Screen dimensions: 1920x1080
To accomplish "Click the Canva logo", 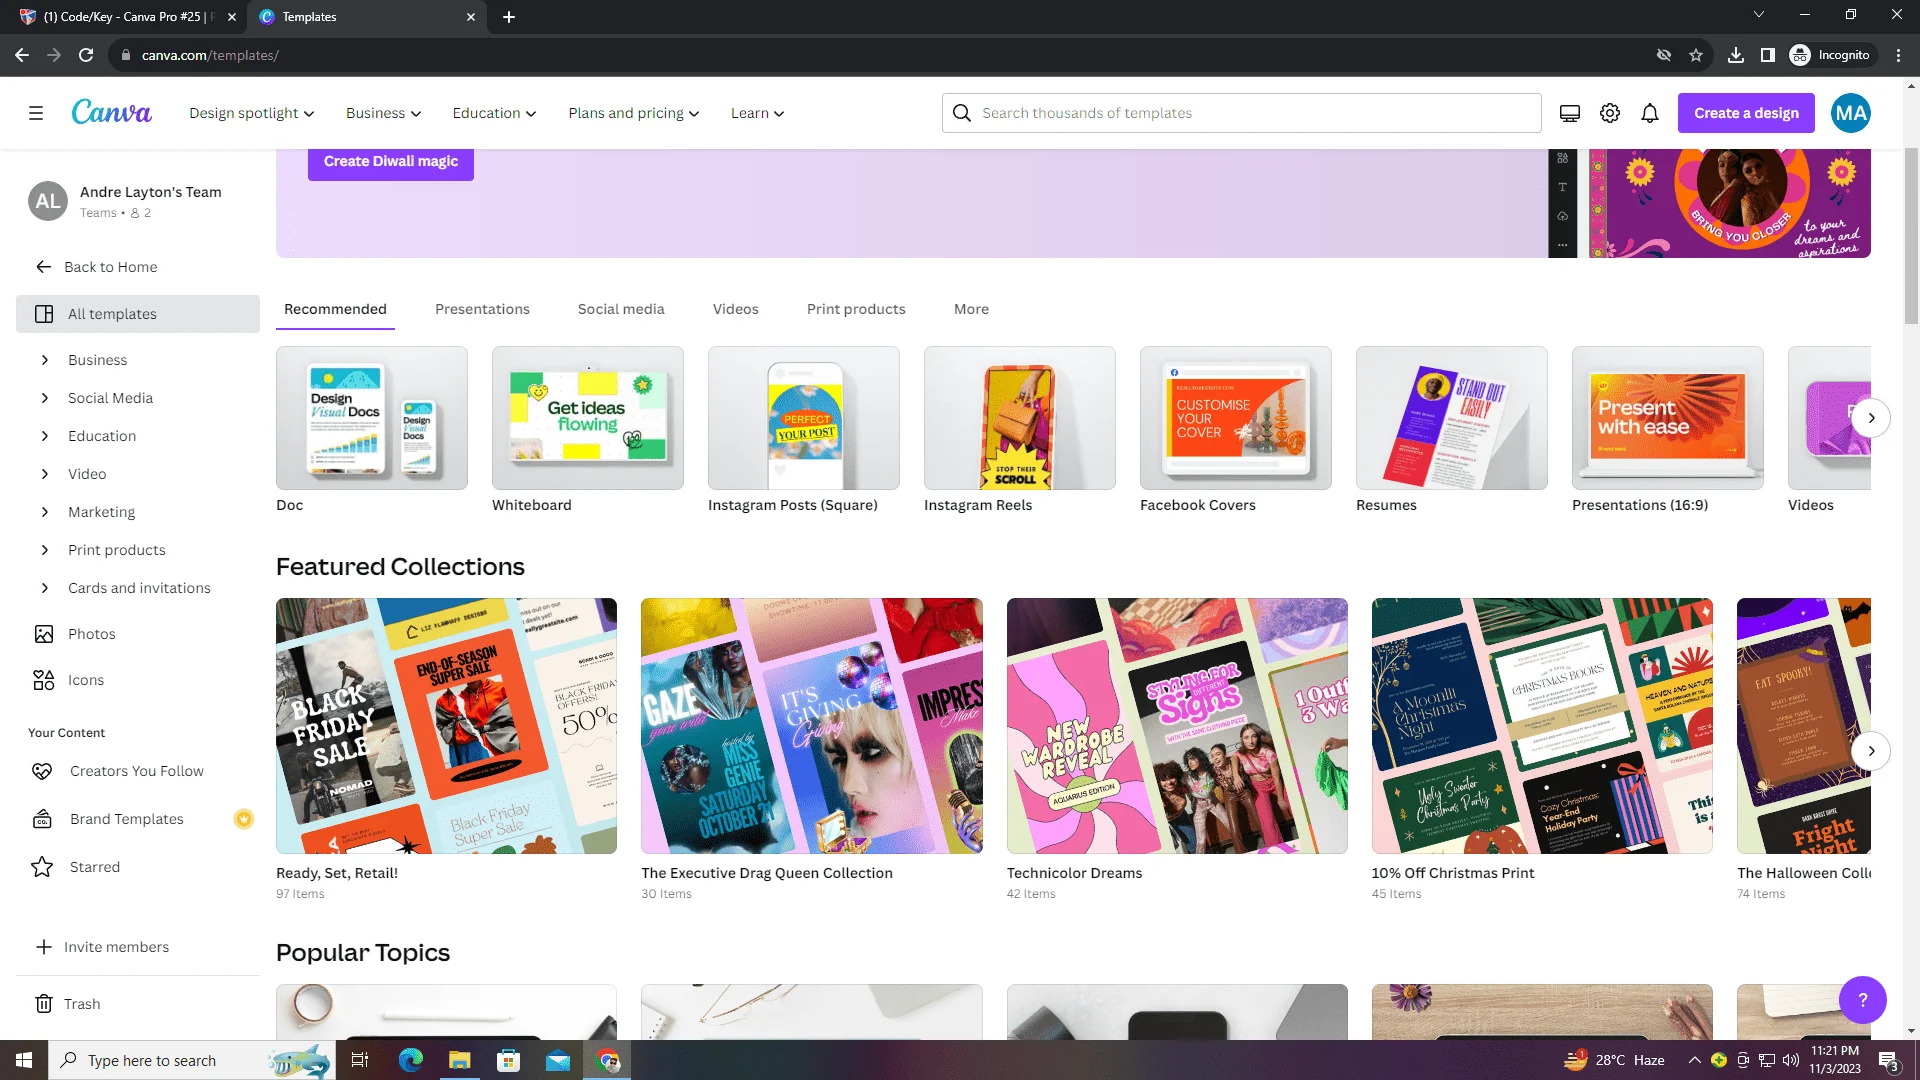I will tap(111, 112).
